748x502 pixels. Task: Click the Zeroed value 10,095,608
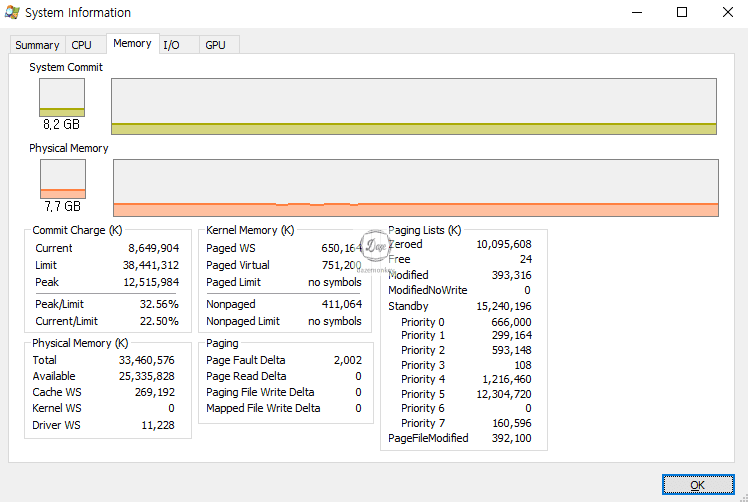504,244
